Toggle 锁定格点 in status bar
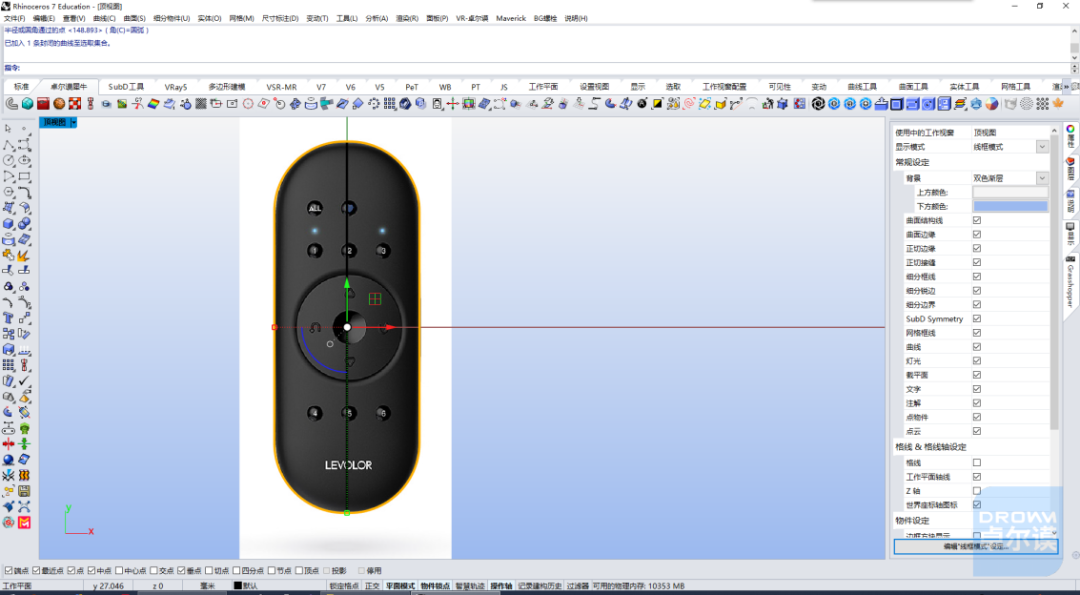This screenshot has height=595, width=1080. click(344, 586)
